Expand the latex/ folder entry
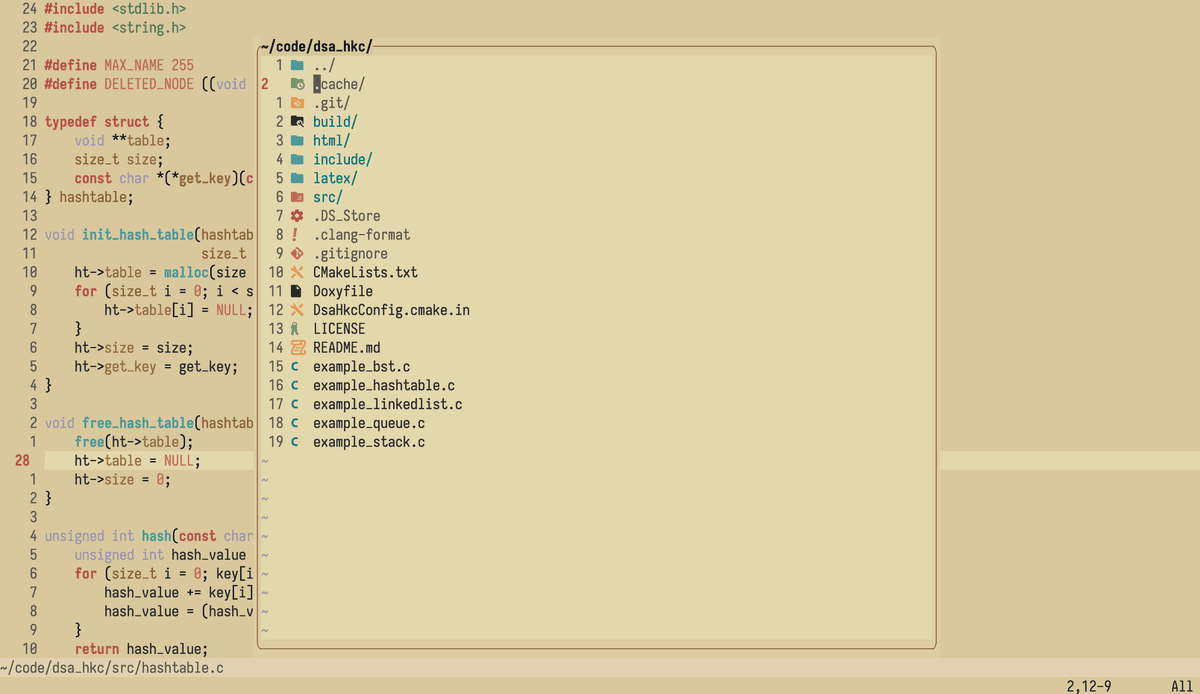The width and height of the screenshot is (1200, 694). pos(334,178)
